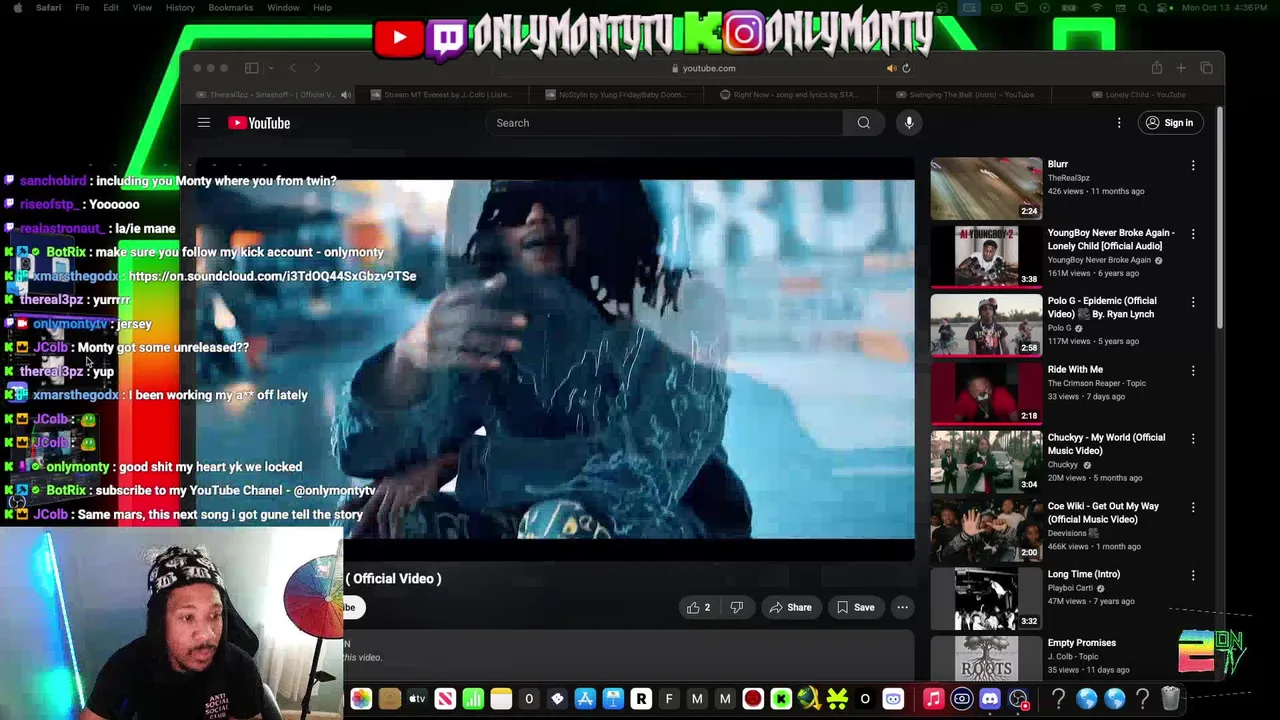Image resolution: width=1280 pixels, height=720 pixels.
Task: Open options menu for Coe Wiki video
Action: (1193, 507)
